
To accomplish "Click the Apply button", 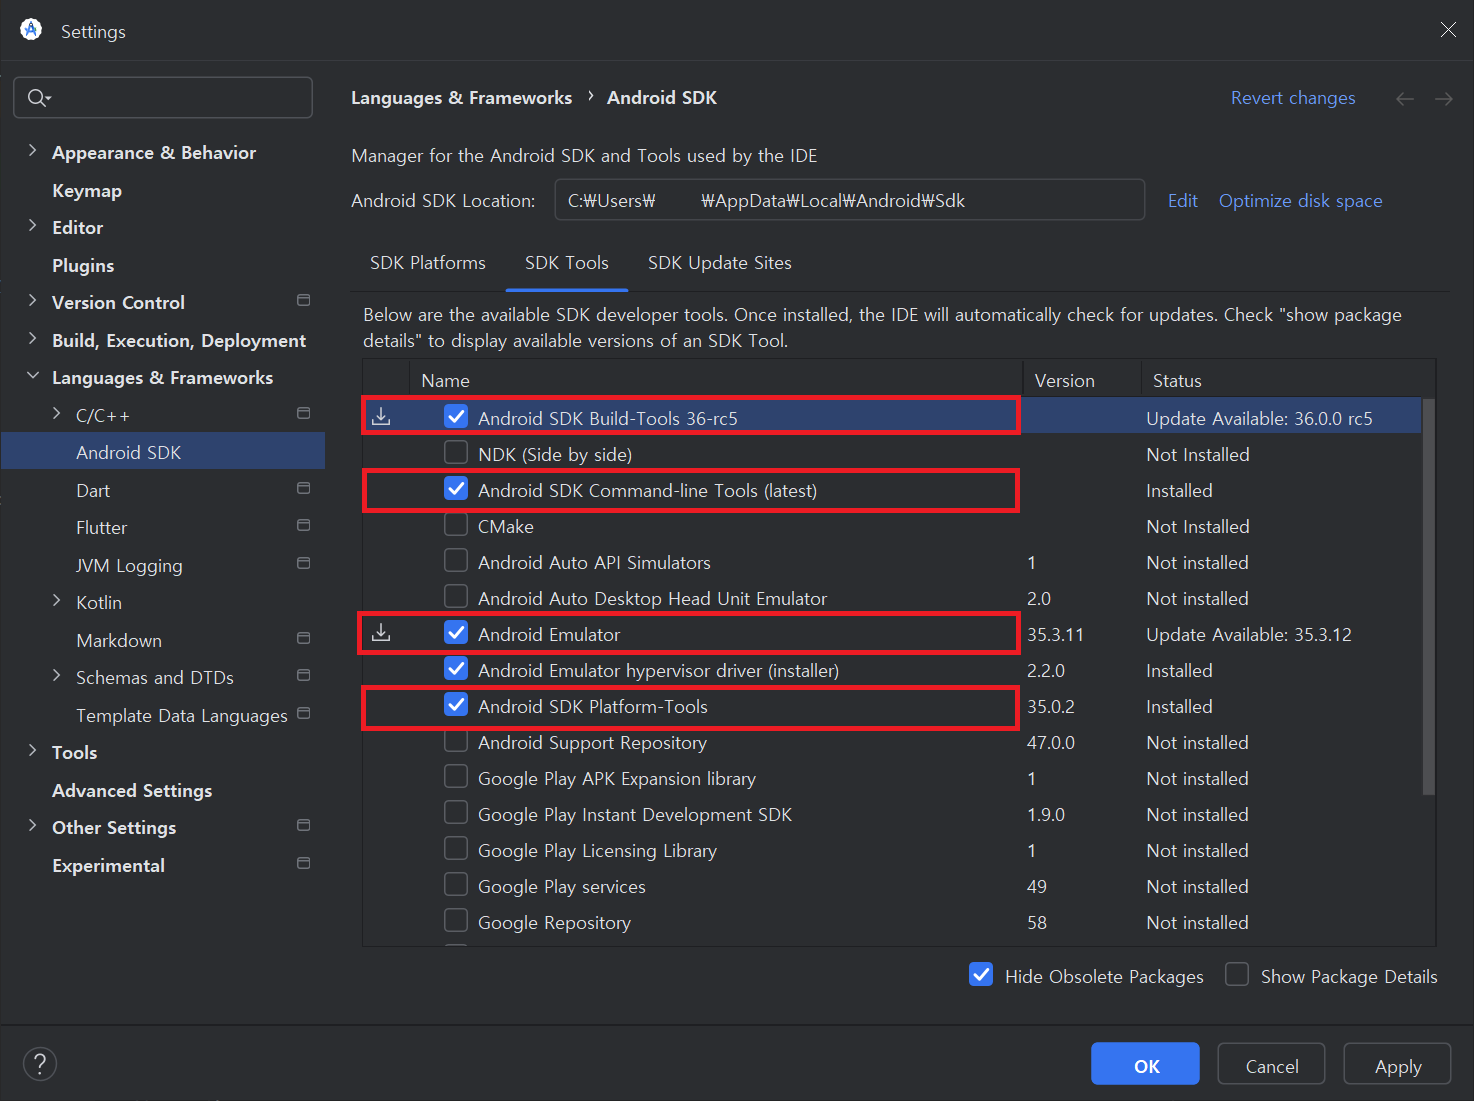I will coord(1397,1063).
